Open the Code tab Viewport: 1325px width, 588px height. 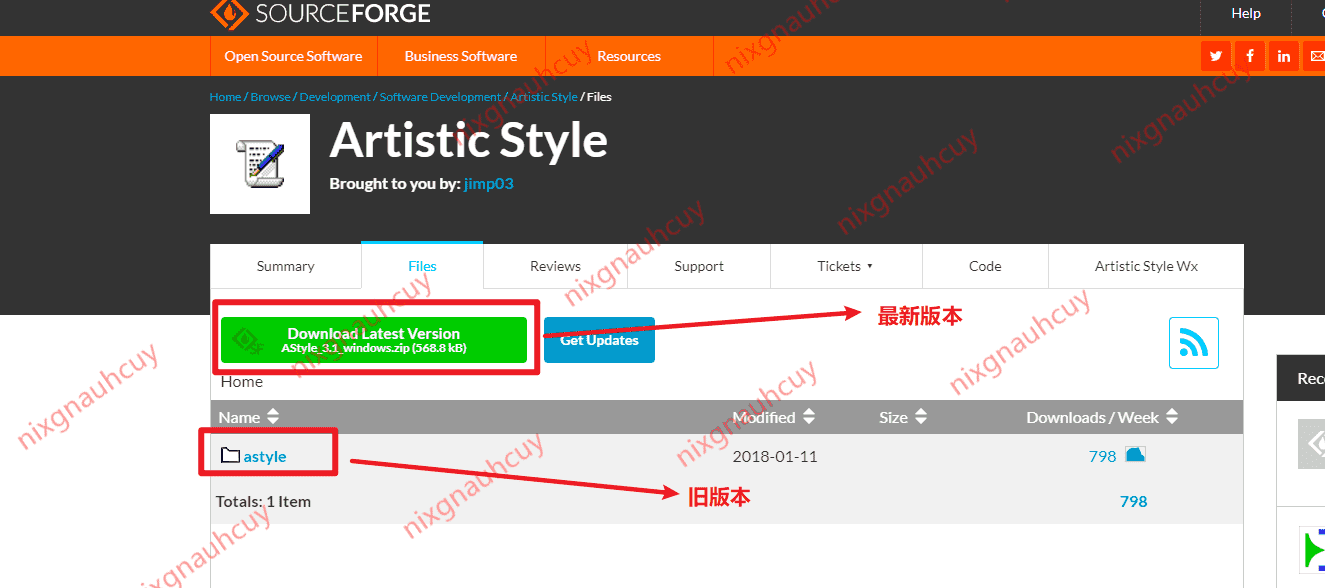click(x=985, y=266)
